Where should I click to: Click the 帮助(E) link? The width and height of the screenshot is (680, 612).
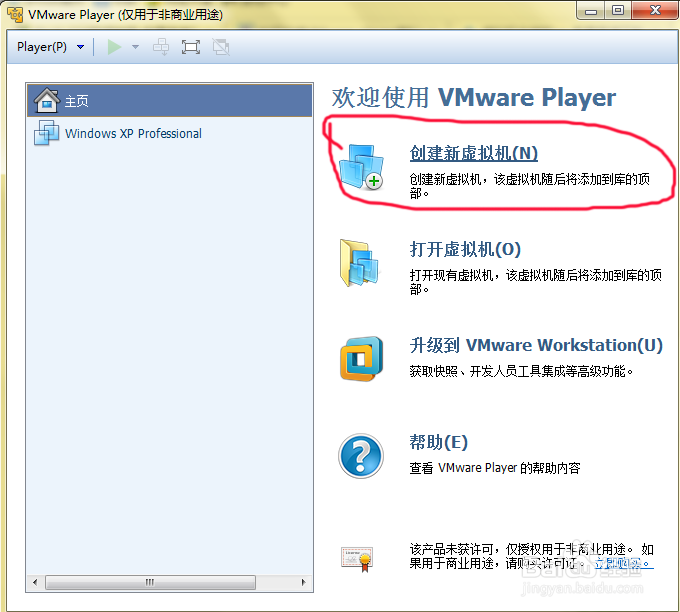pyautogui.click(x=438, y=442)
